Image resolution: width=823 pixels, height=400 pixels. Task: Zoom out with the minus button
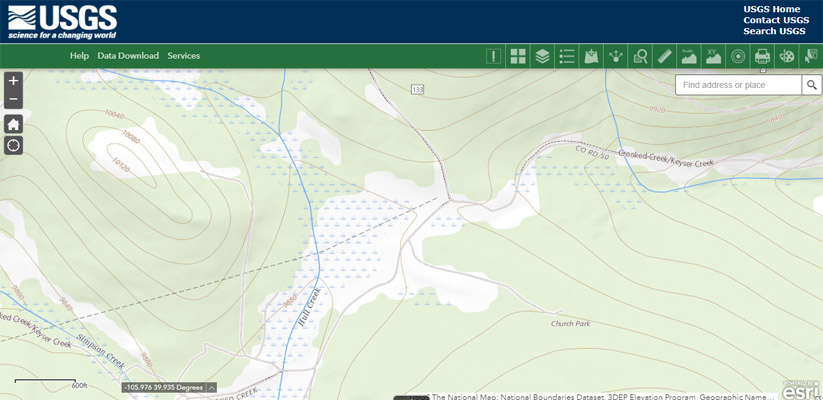coord(13,99)
